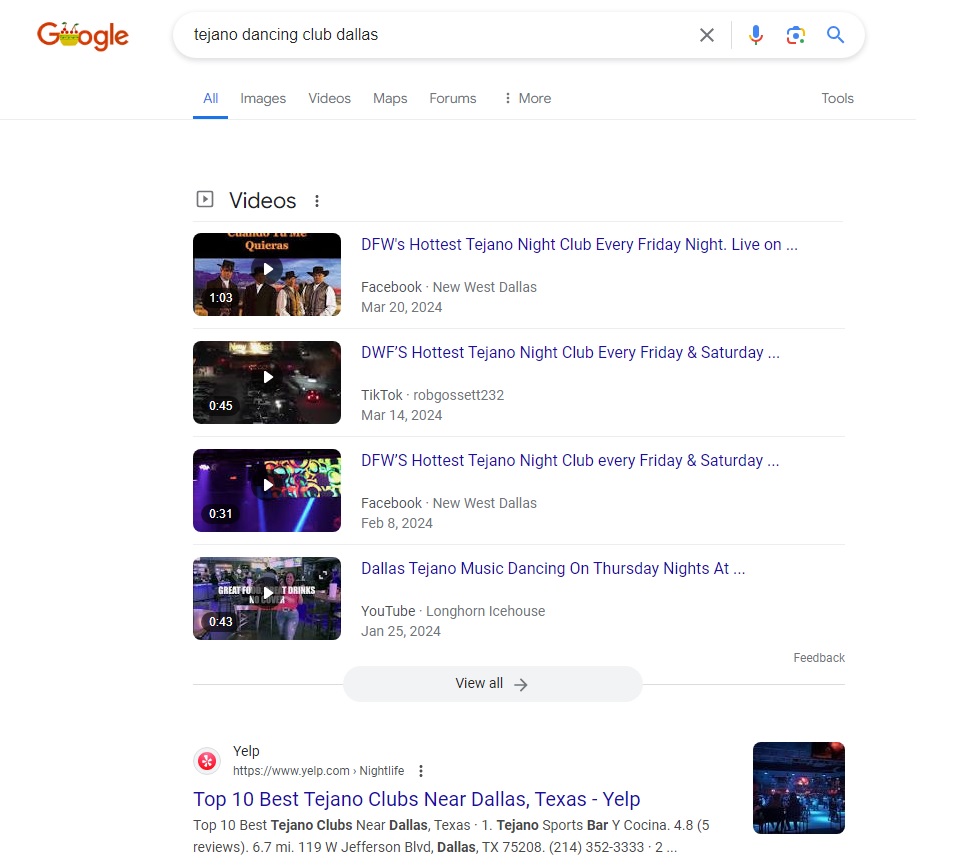
Task: Expand View all videos
Action: click(492, 684)
